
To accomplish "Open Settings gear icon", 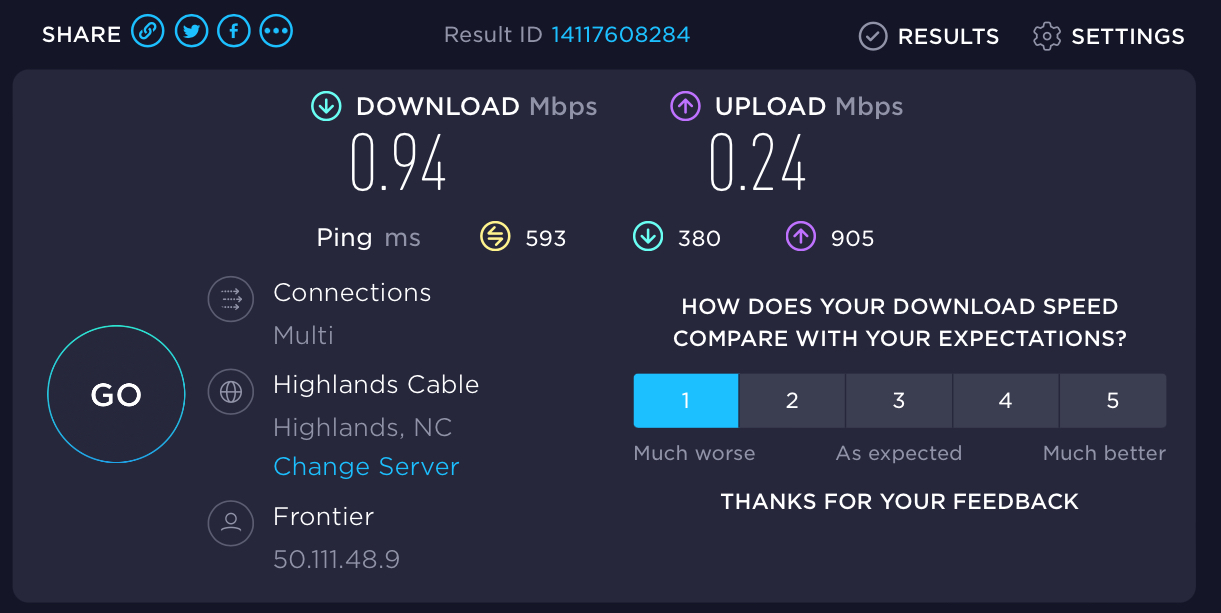I will point(1047,37).
